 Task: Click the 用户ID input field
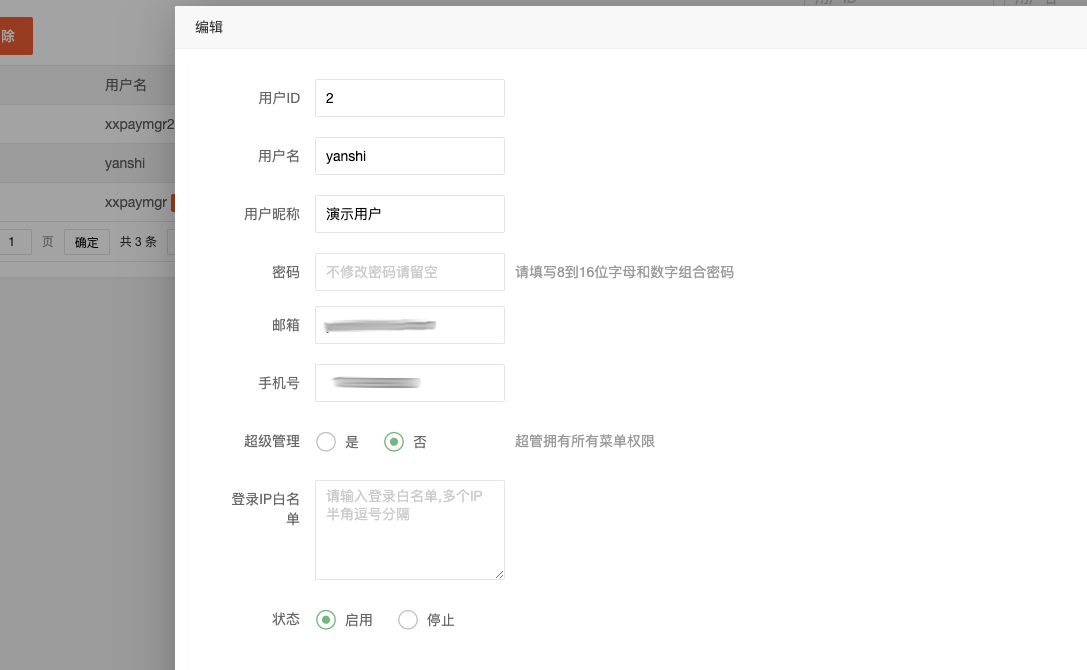pyautogui.click(x=409, y=98)
